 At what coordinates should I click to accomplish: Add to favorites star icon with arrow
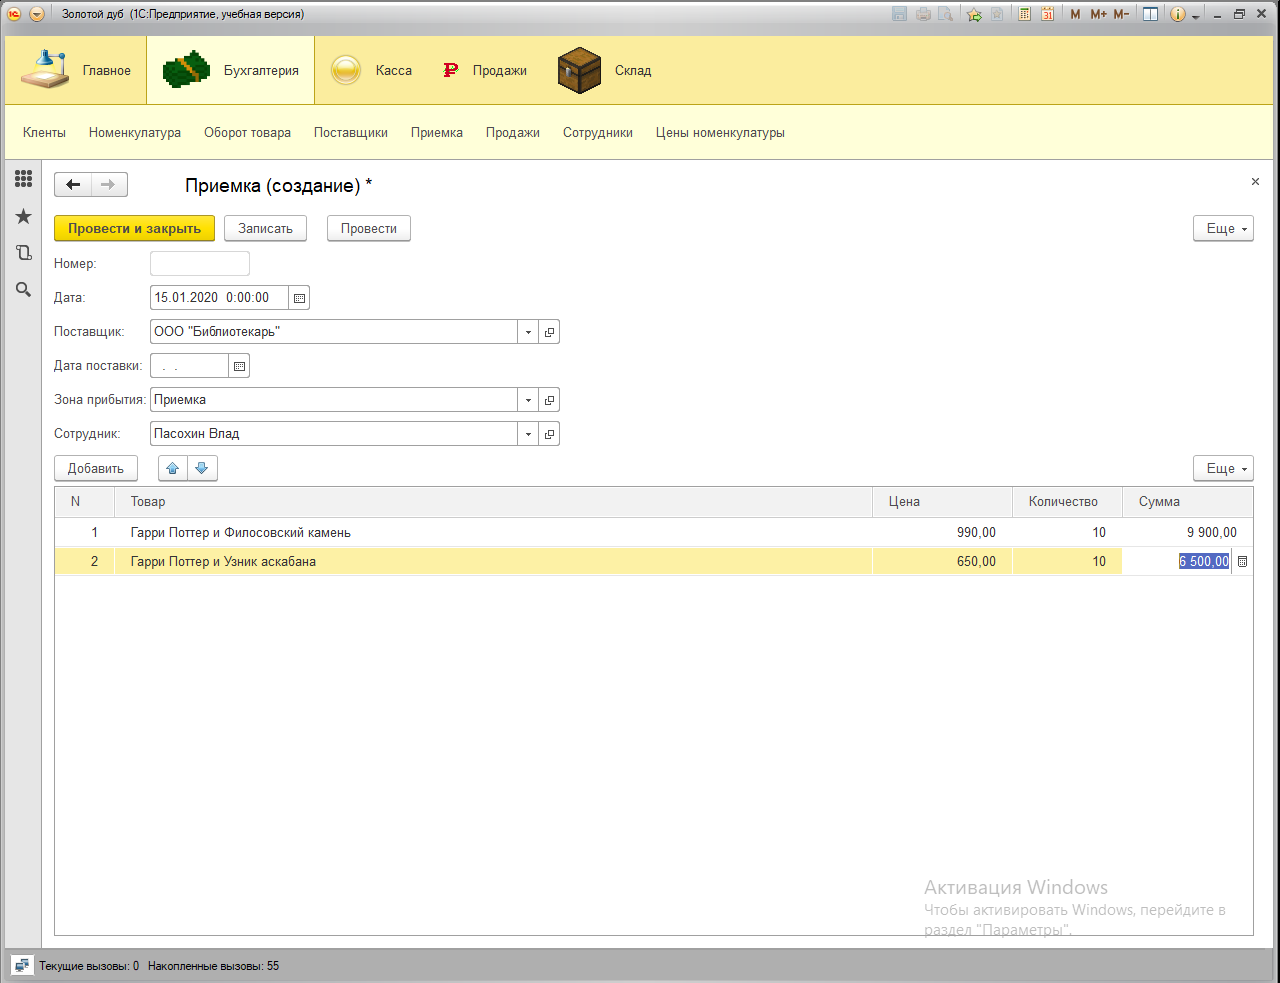coord(974,14)
